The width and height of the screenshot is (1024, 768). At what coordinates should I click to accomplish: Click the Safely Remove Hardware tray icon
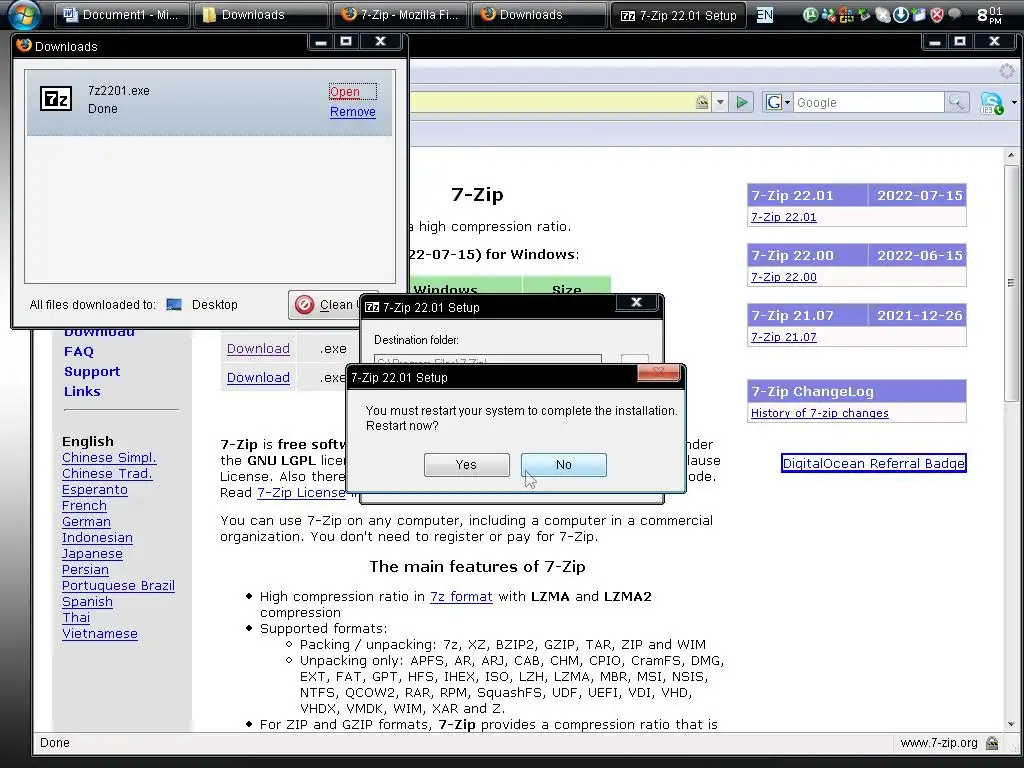[864, 14]
